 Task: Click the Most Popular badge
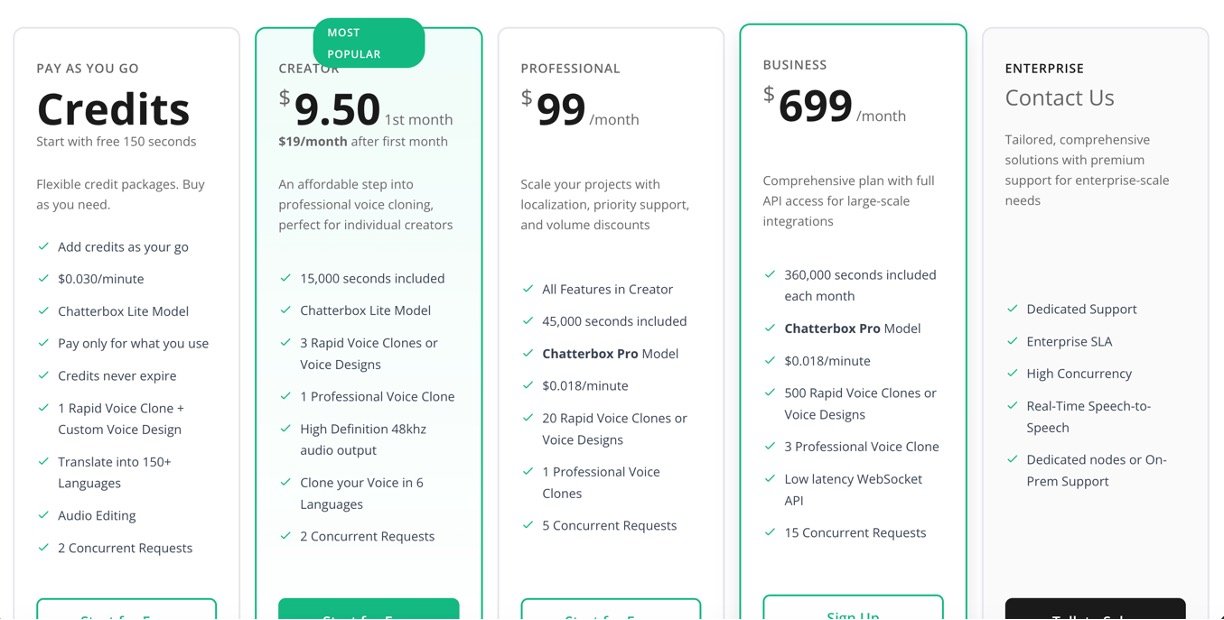[x=369, y=44]
